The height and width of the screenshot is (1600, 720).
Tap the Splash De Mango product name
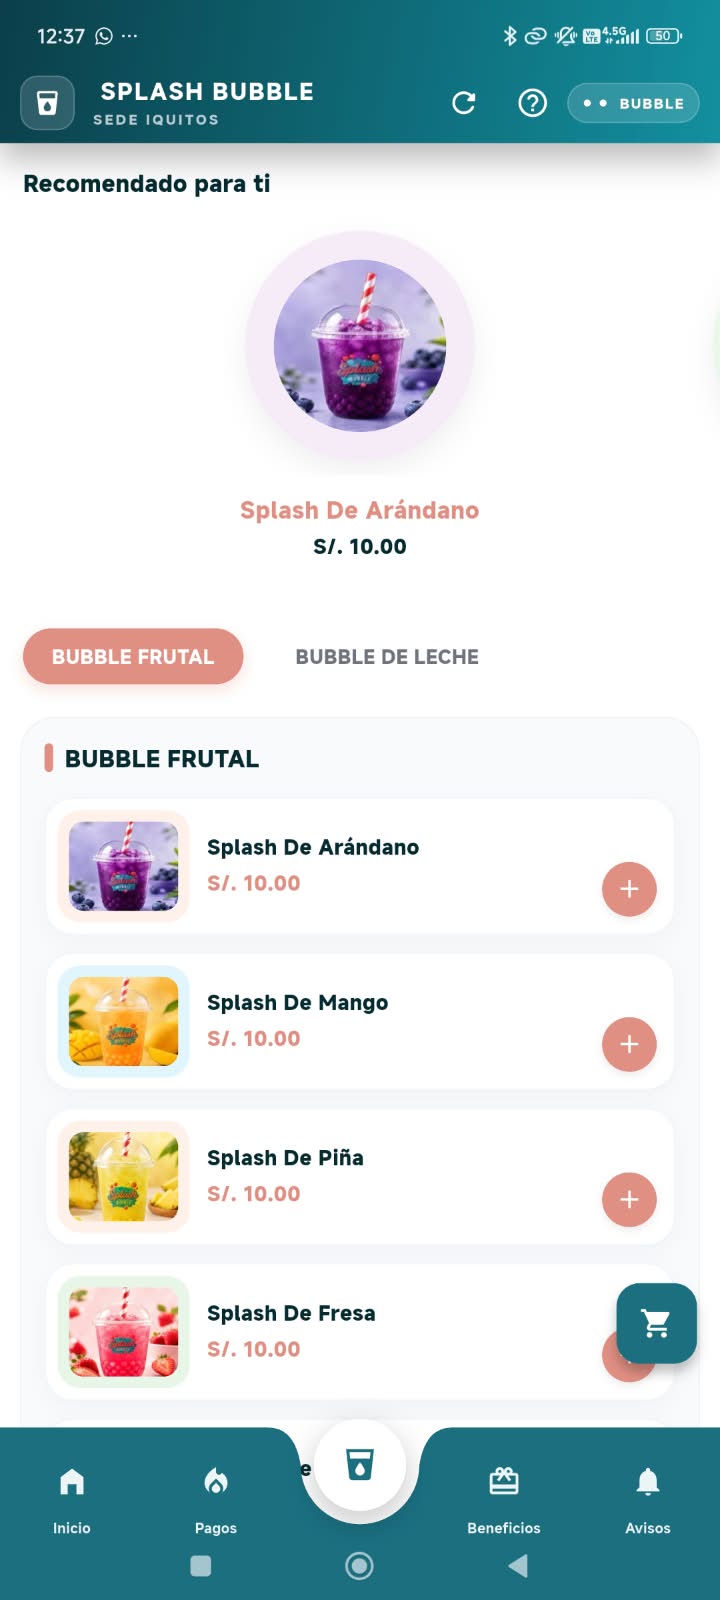coord(297,1002)
